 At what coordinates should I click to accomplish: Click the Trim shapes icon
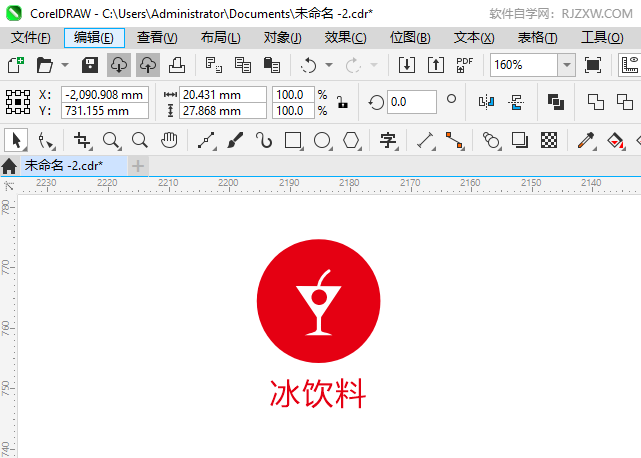point(625,102)
